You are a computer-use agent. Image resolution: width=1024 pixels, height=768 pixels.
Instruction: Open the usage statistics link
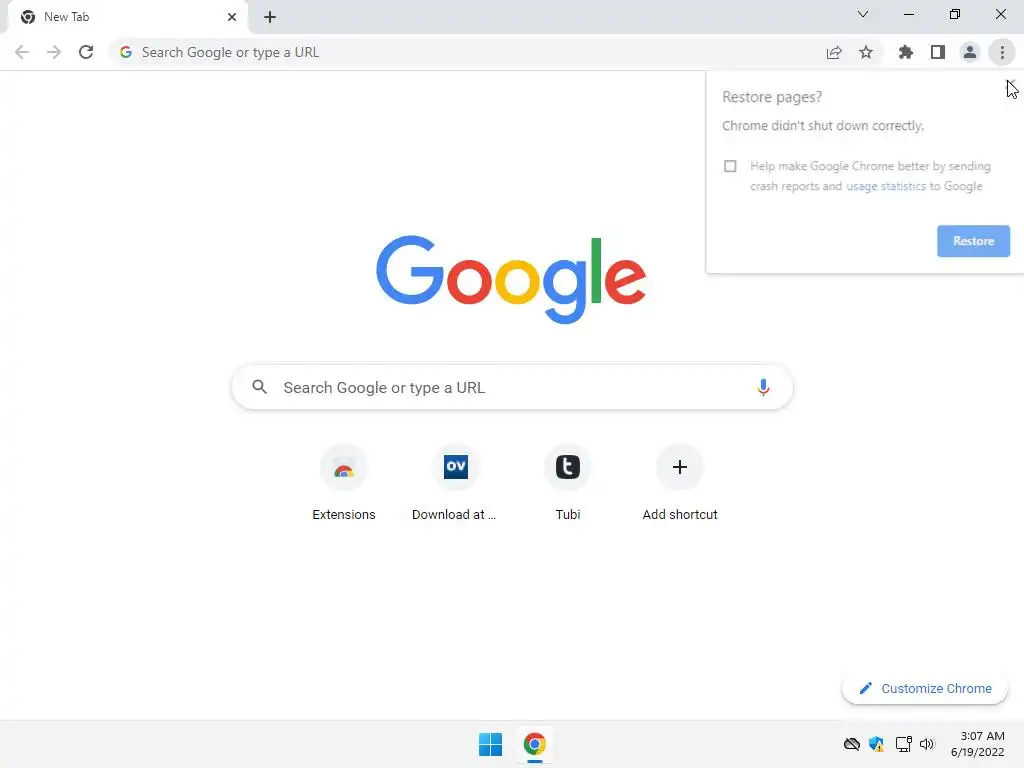click(x=886, y=186)
